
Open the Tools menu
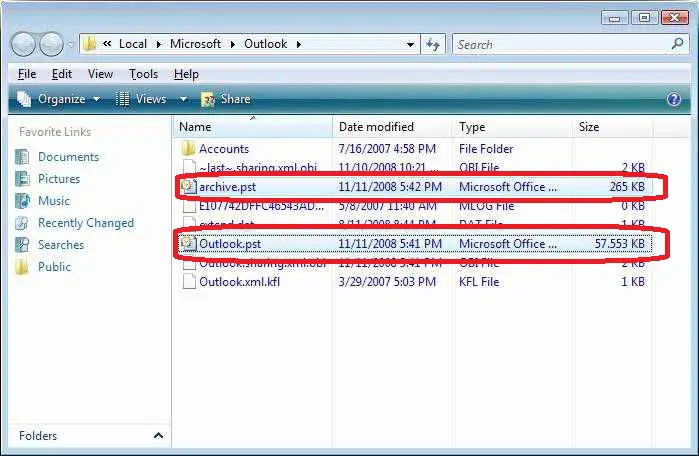pos(144,74)
